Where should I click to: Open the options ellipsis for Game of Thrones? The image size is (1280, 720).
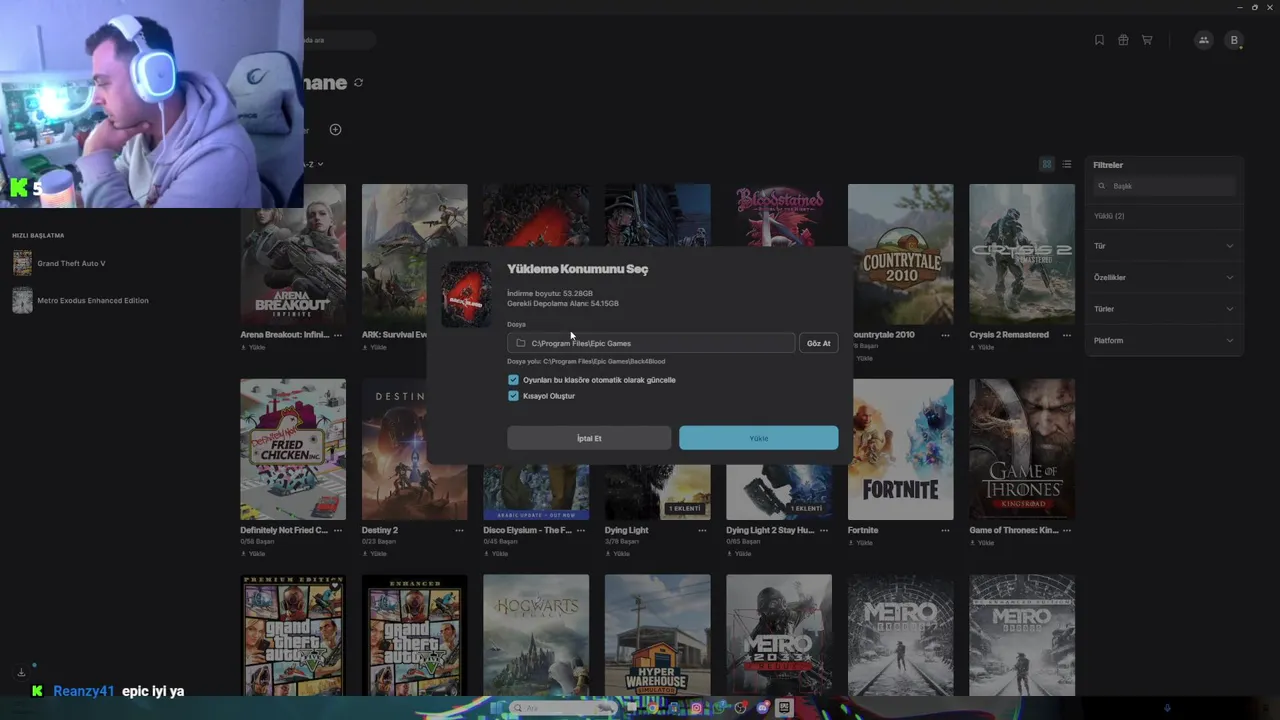point(1066,530)
